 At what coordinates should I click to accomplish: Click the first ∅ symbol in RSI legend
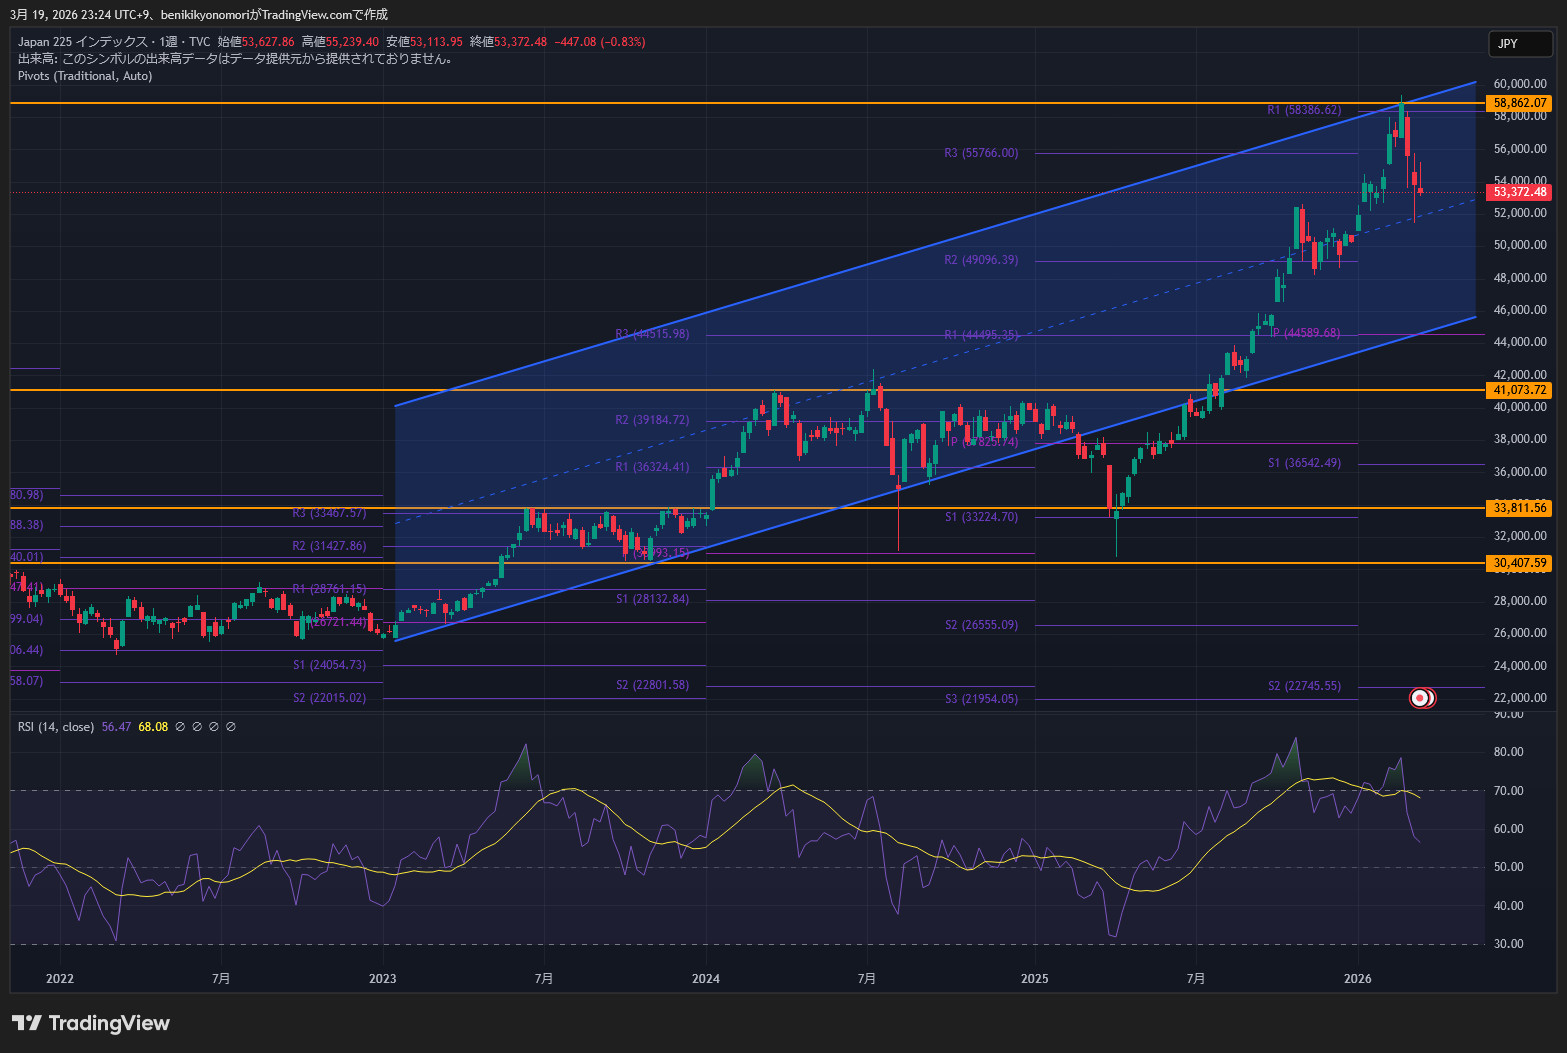pyautogui.click(x=180, y=727)
